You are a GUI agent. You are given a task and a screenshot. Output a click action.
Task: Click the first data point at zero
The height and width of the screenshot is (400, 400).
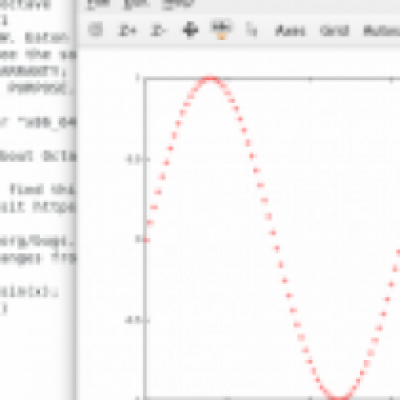coord(146,240)
